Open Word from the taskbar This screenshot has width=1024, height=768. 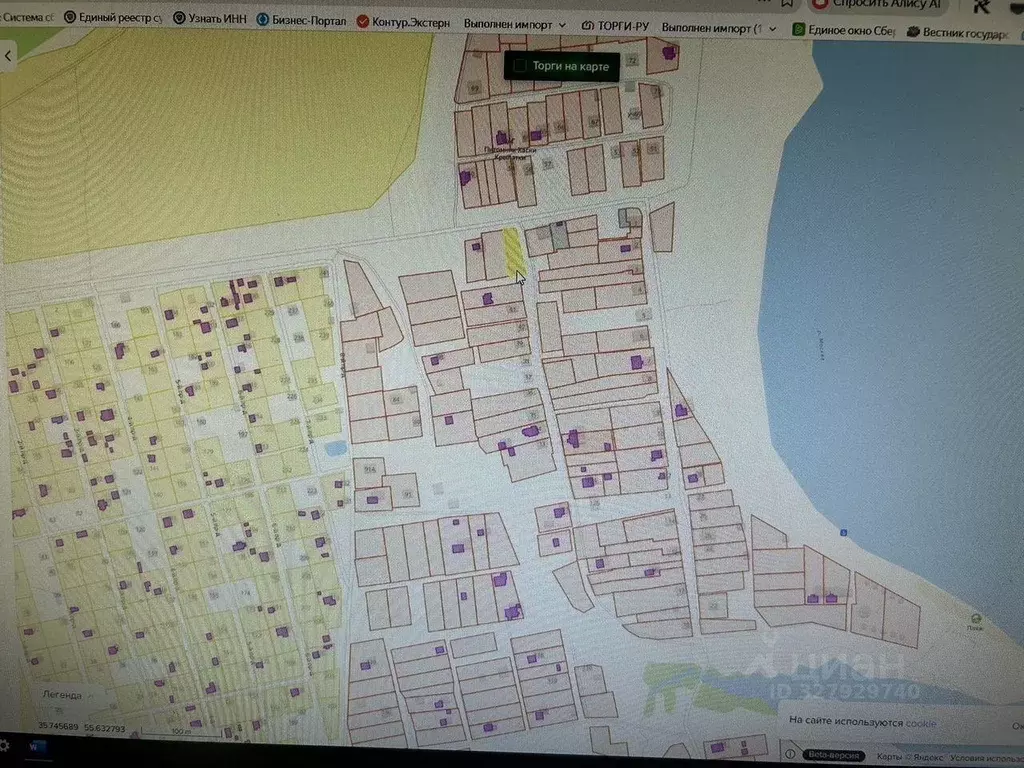click(37, 746)
